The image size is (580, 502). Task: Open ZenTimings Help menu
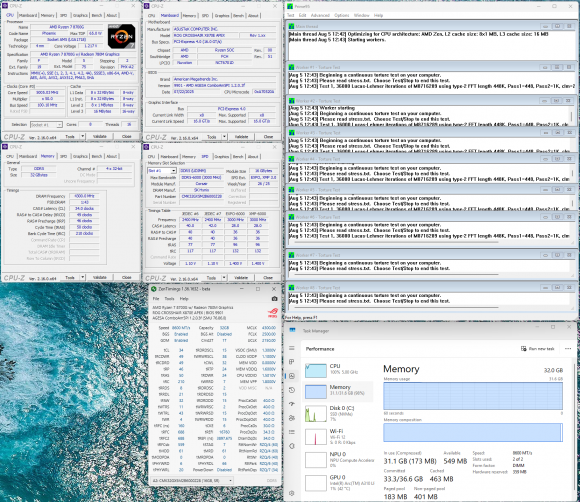click(x=184, y=299)
